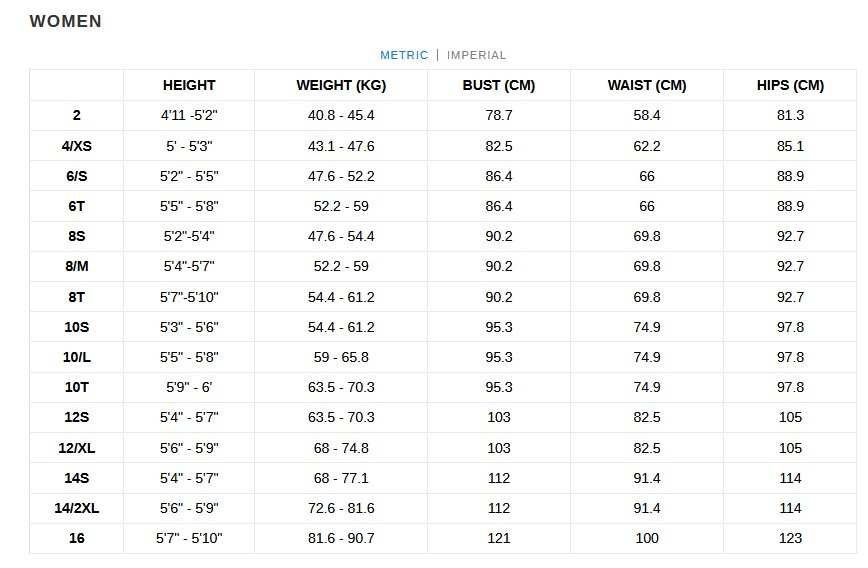868x568 pixels.
Task: Select the 10/L size row label
Action: click(77, 357)
